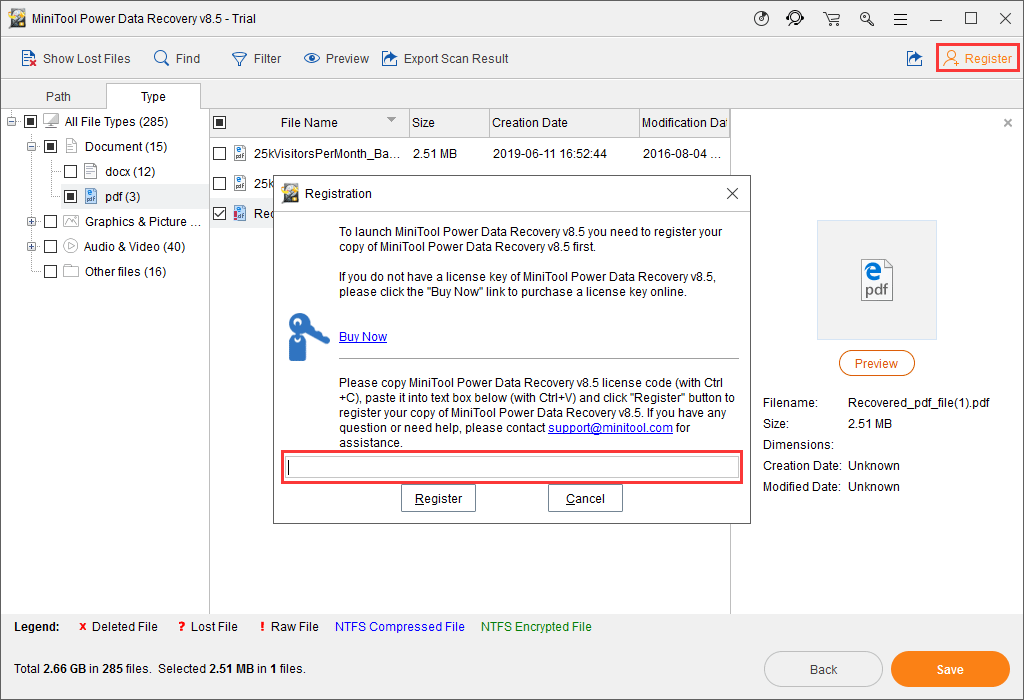Check the docx (12) checkbox

coord(70,172)
